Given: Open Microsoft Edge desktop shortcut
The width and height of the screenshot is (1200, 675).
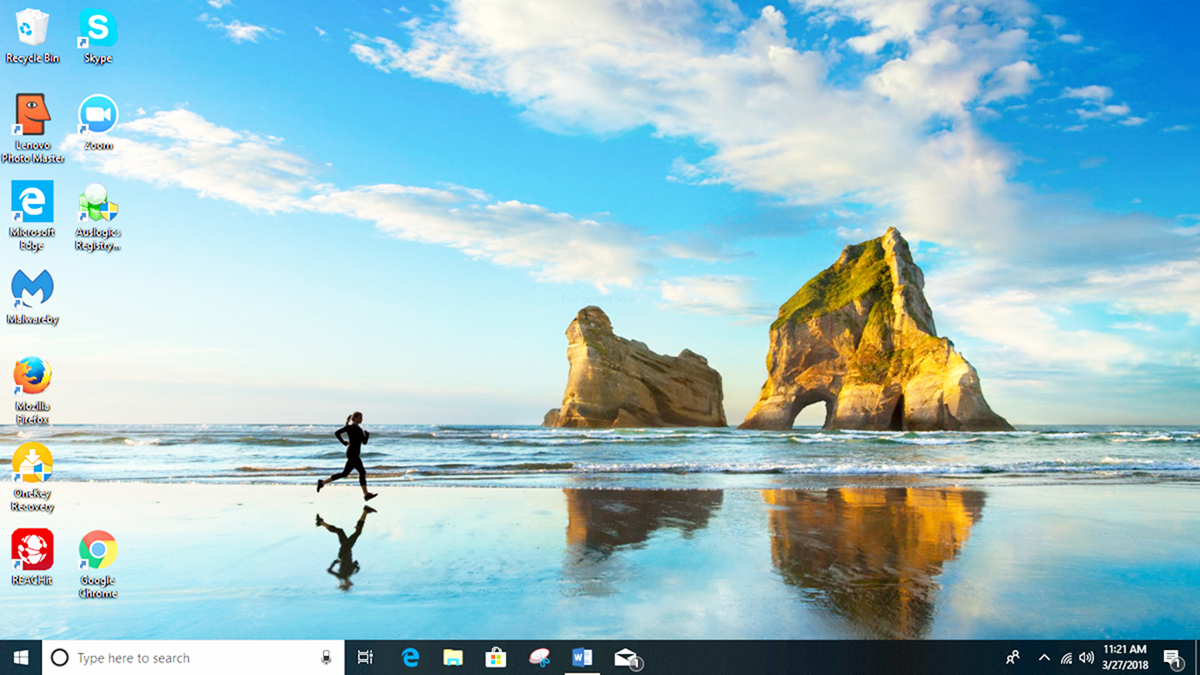Looking at the screenshot, I should coord(32,216).
